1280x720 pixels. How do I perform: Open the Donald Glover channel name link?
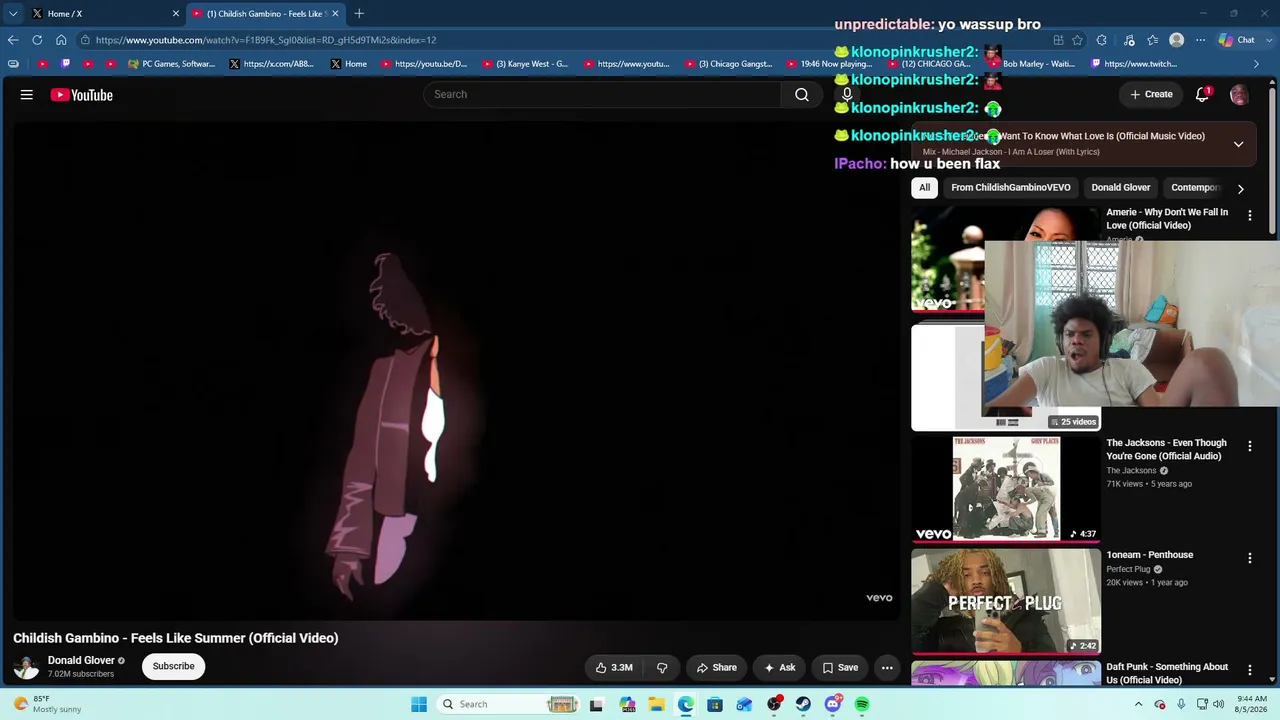point(81,661)
